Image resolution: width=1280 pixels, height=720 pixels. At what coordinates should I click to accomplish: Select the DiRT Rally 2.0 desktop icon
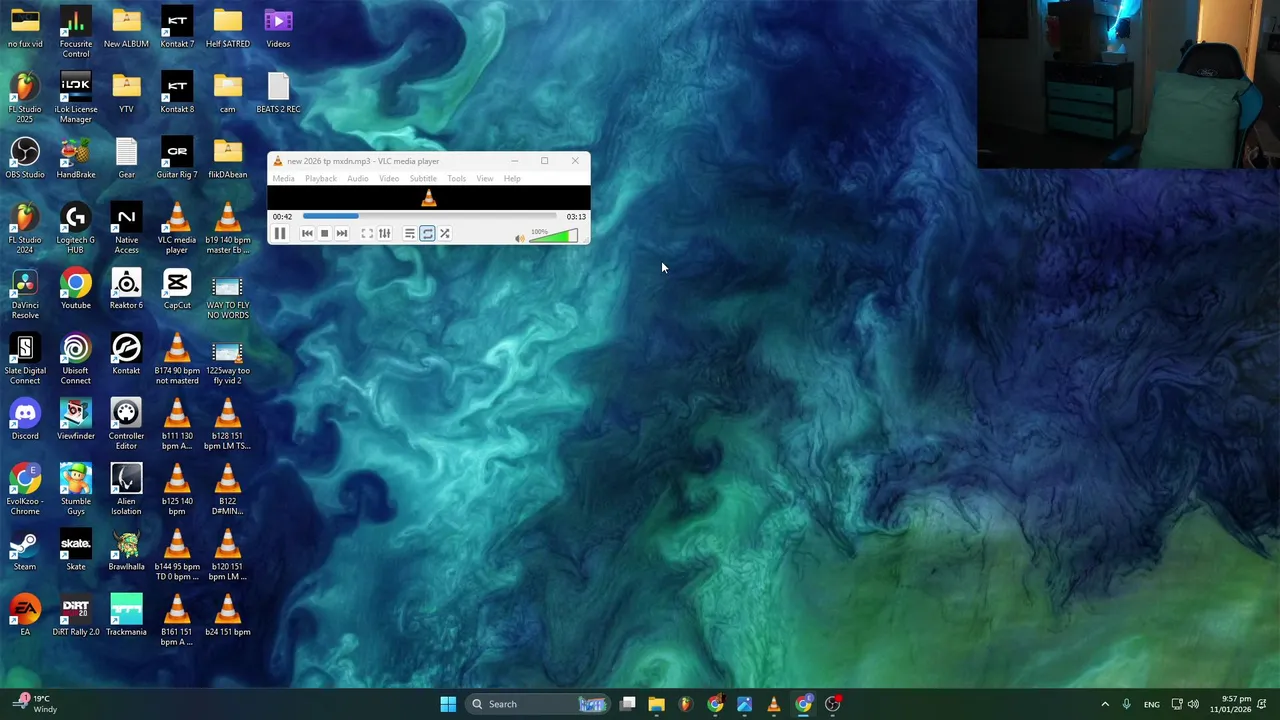[x=76, y=616]
